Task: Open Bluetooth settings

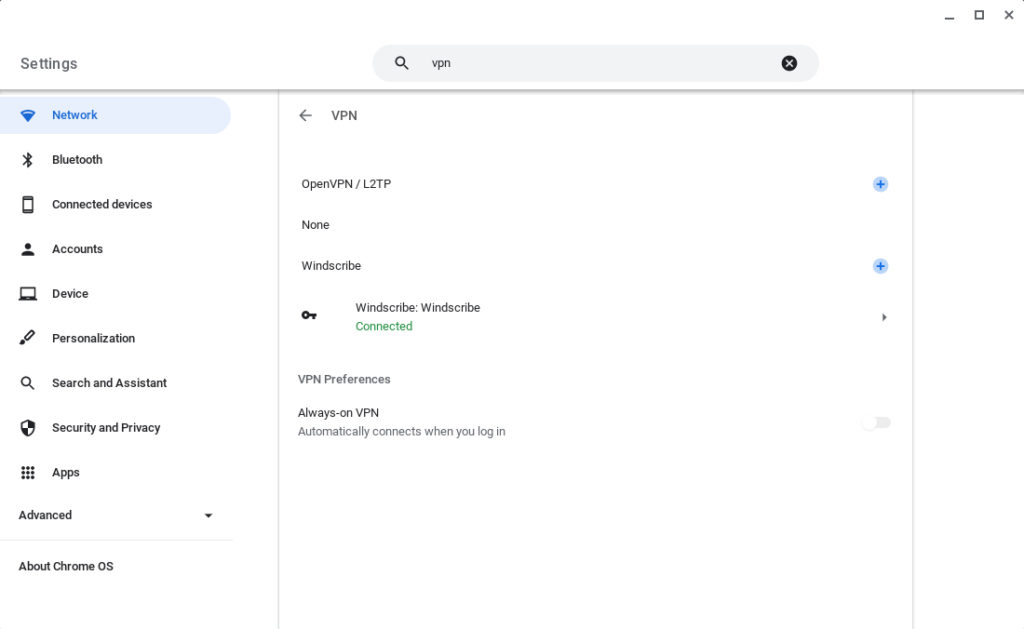Action: (115, 159)
